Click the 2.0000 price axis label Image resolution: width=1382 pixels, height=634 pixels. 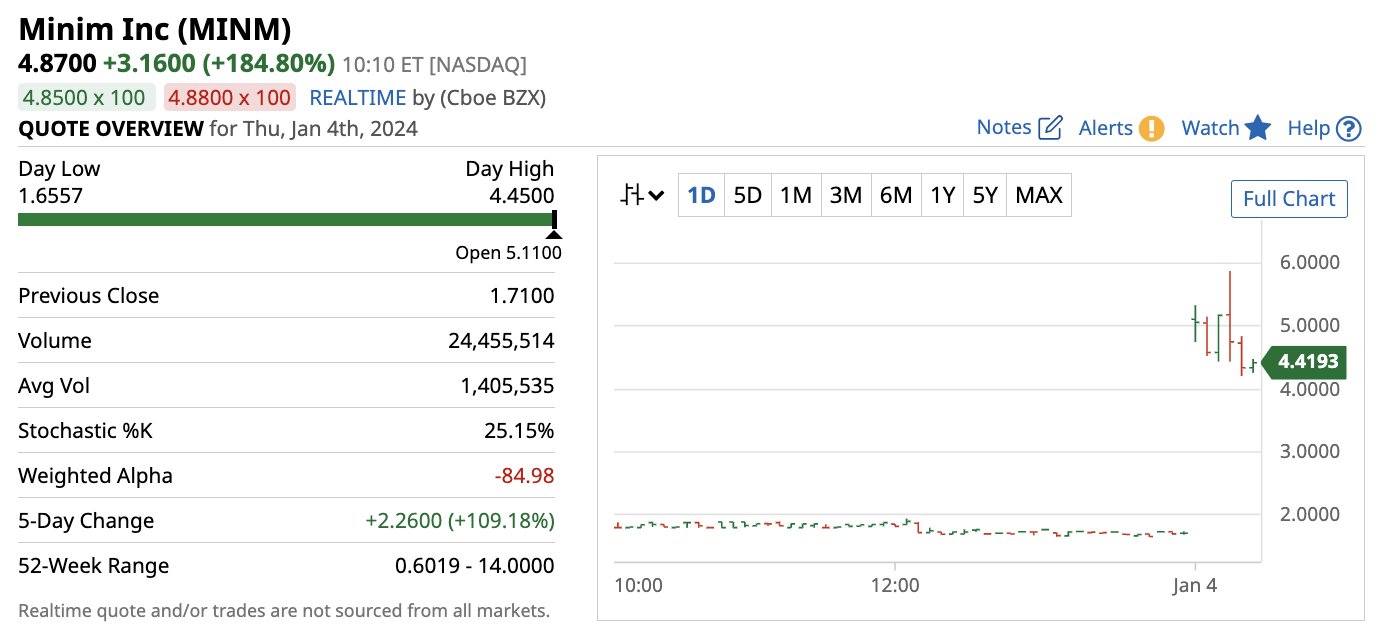tap(1310, 514)
